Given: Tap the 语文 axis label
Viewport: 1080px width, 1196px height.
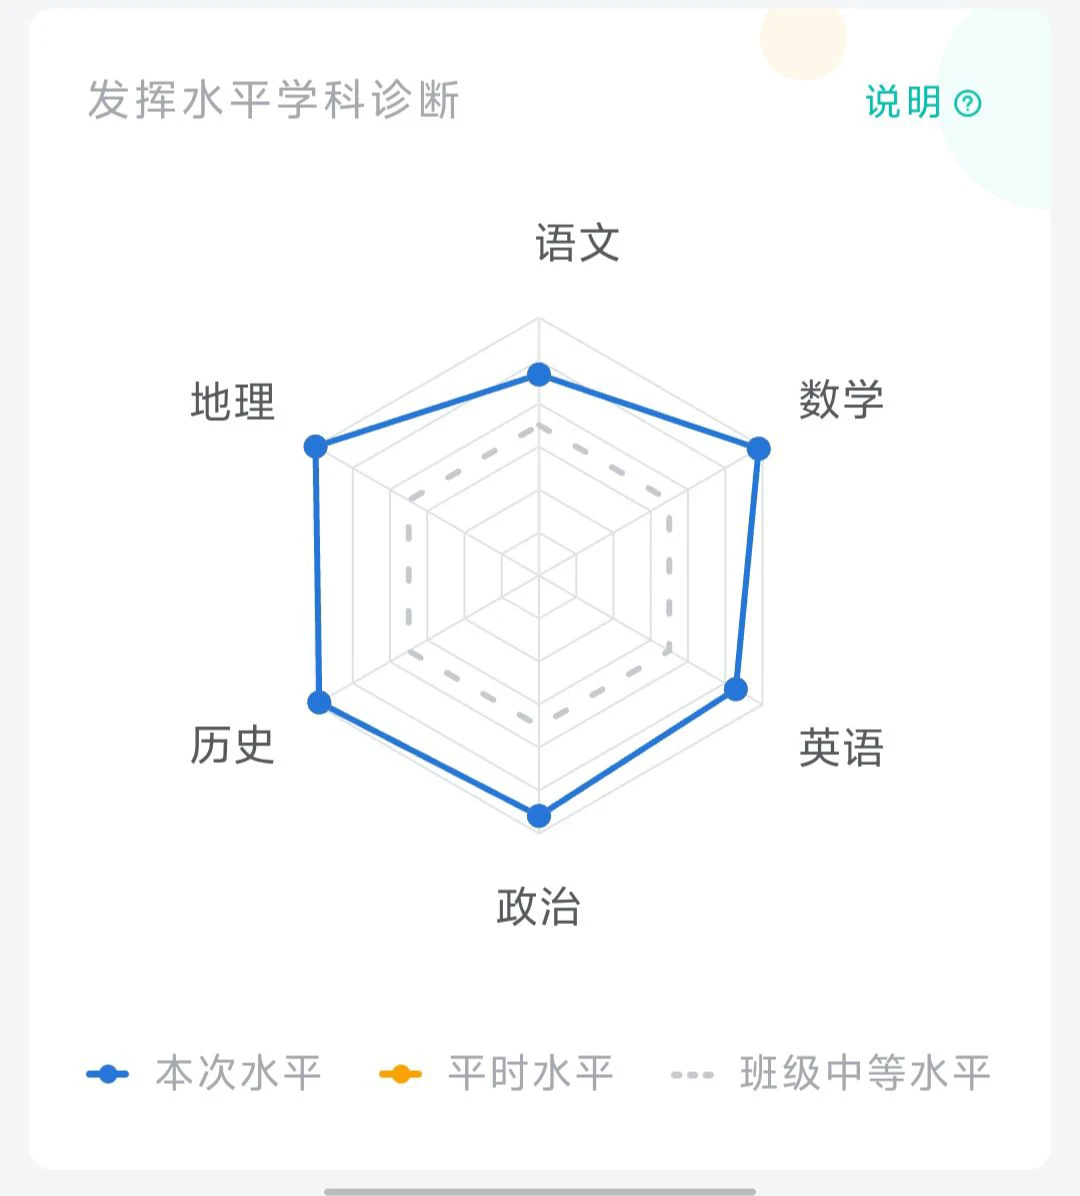Looking at the screenshot, I should (x=577, y=243).
